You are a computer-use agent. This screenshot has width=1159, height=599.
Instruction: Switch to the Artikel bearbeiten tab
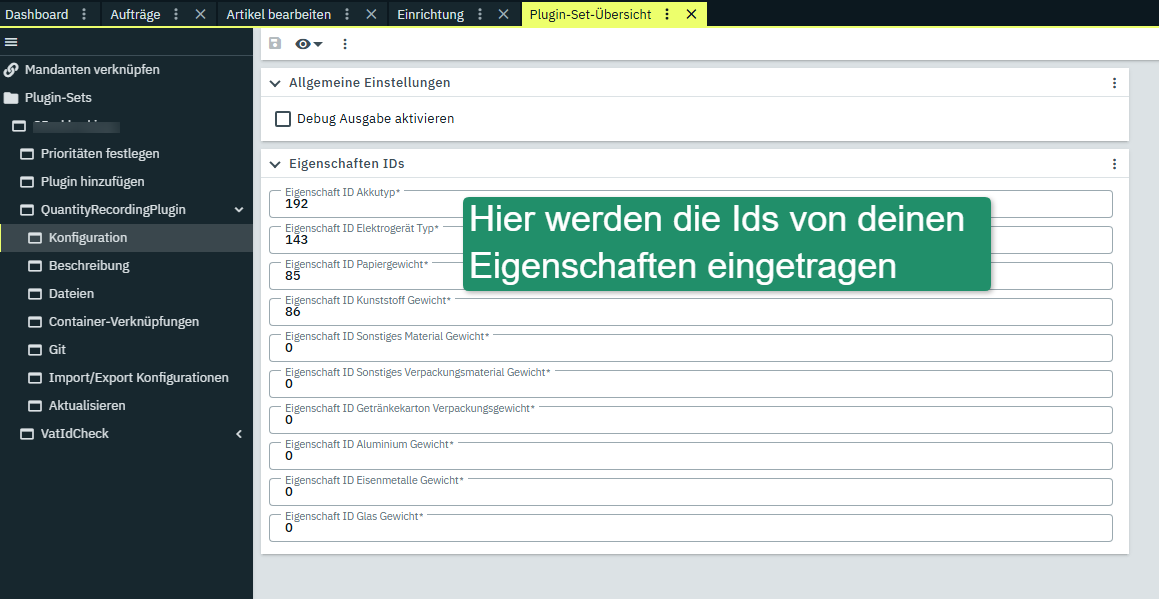click(278, 14)
